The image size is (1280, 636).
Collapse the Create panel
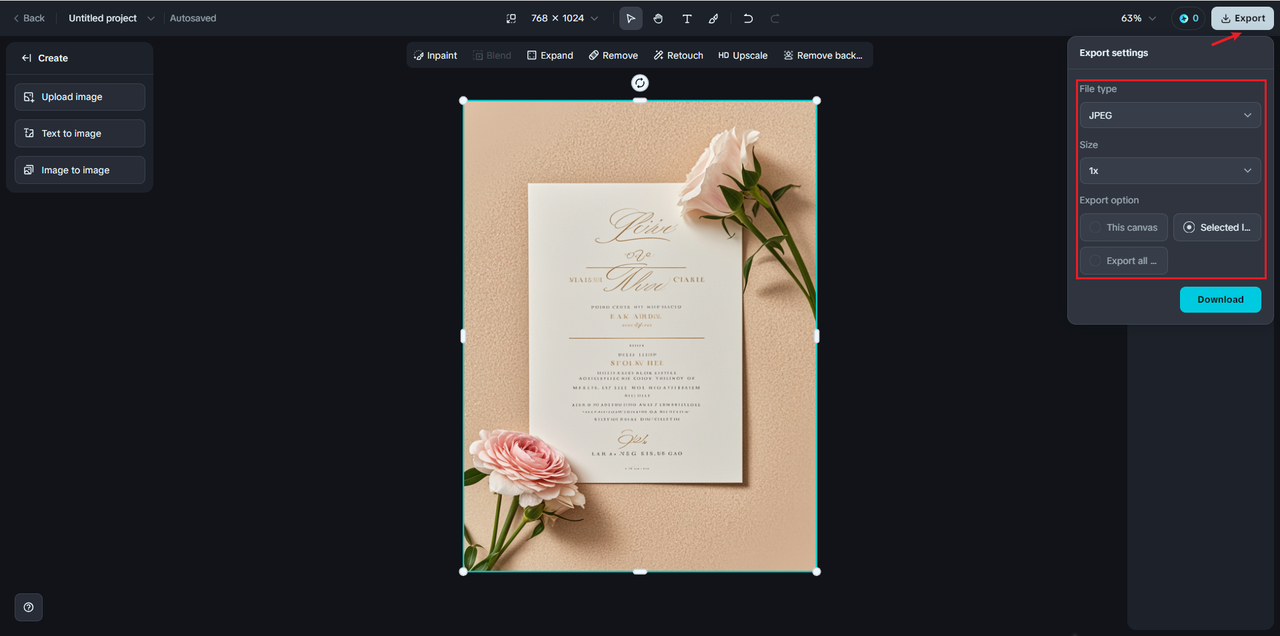[27, 58]
